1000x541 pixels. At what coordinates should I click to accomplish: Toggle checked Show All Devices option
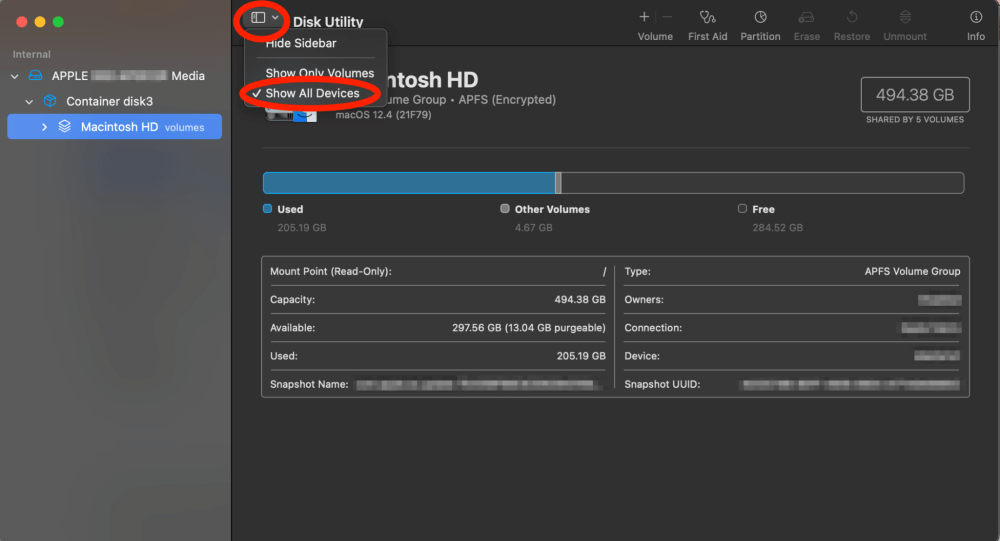point(312,93)
